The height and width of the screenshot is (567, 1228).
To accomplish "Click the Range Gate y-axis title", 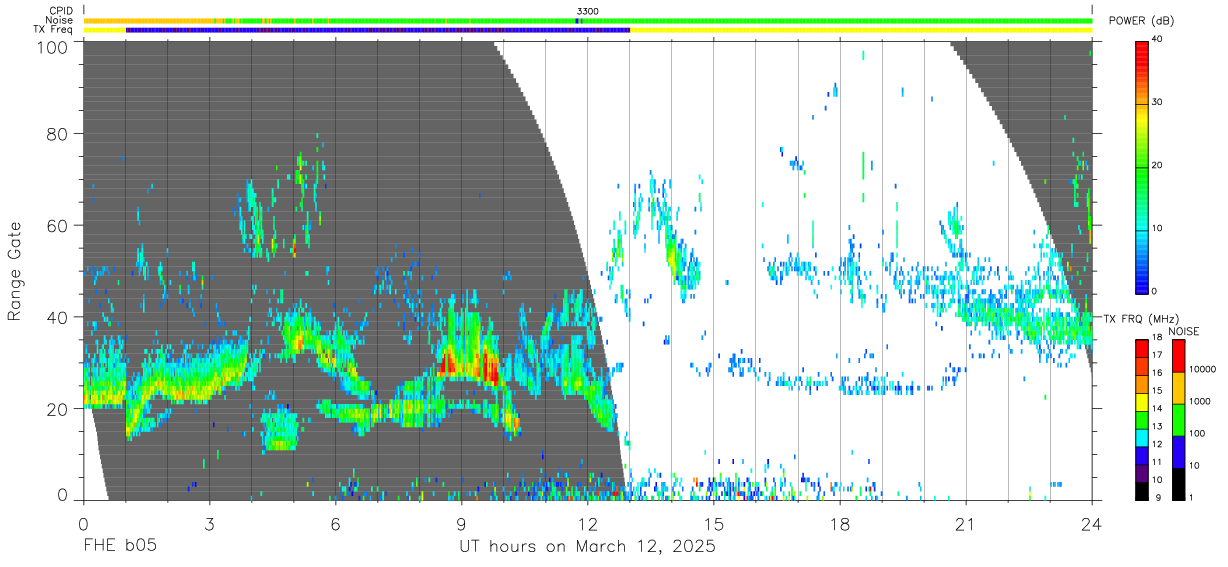I will 15,270.
